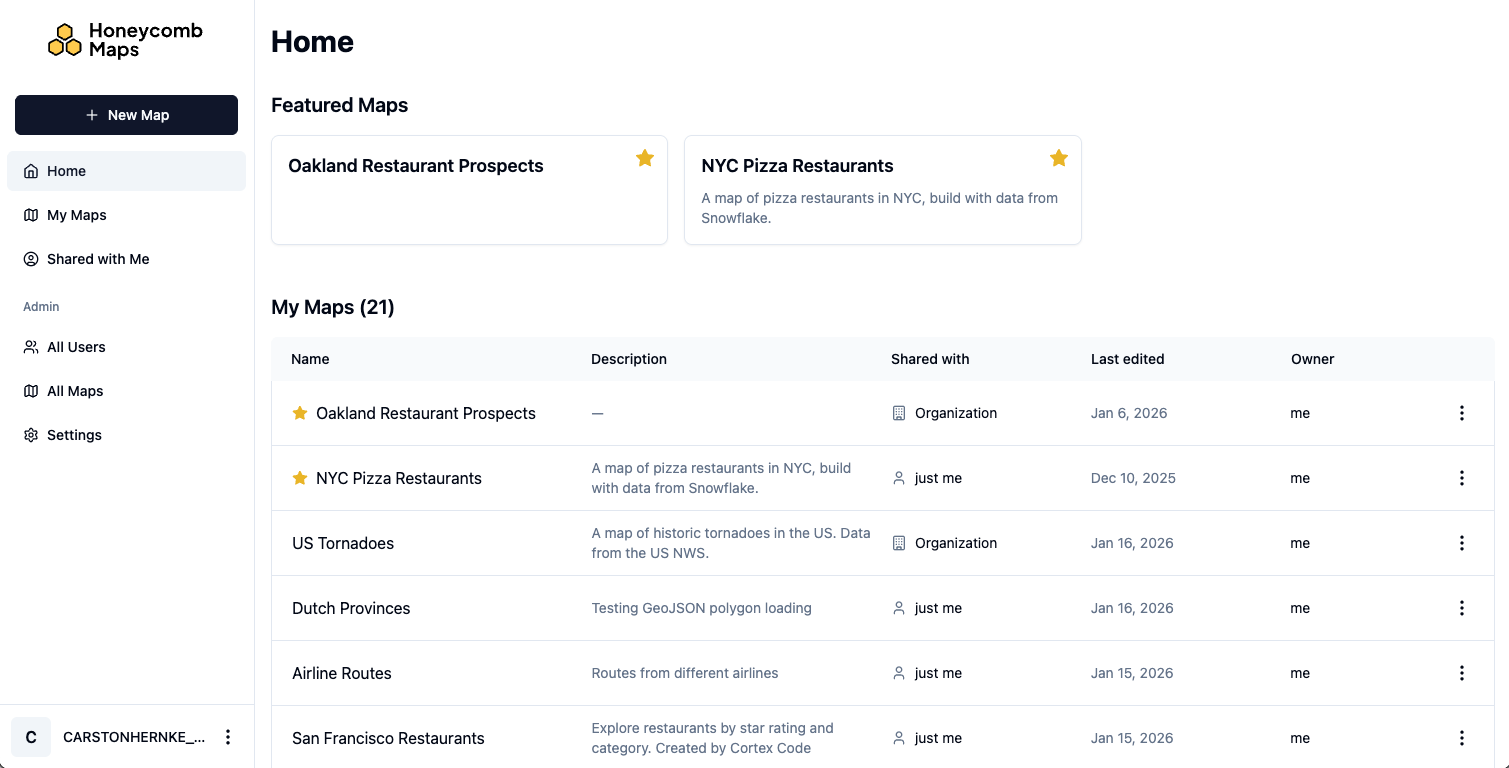Open kebab menu for San Francisco Restaurants row
This screenshot has height=768, width=1509.
(x=1461, y=738)
